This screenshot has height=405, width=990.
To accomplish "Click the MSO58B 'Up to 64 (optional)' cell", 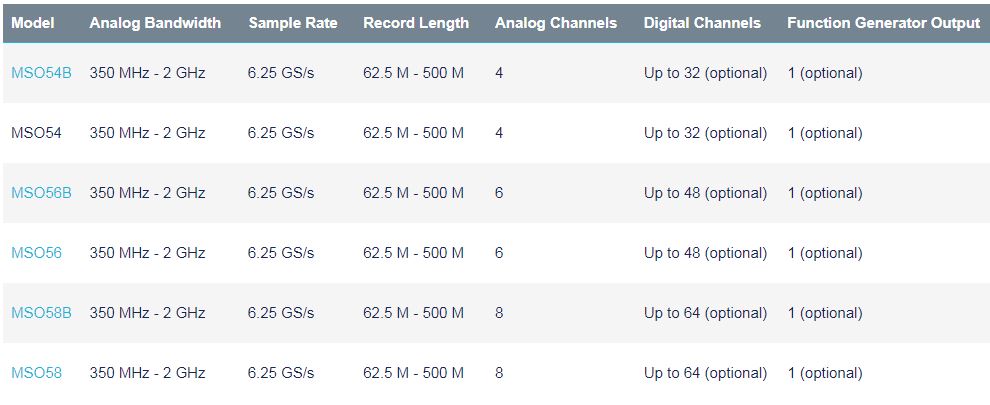I will click(705, 313).
